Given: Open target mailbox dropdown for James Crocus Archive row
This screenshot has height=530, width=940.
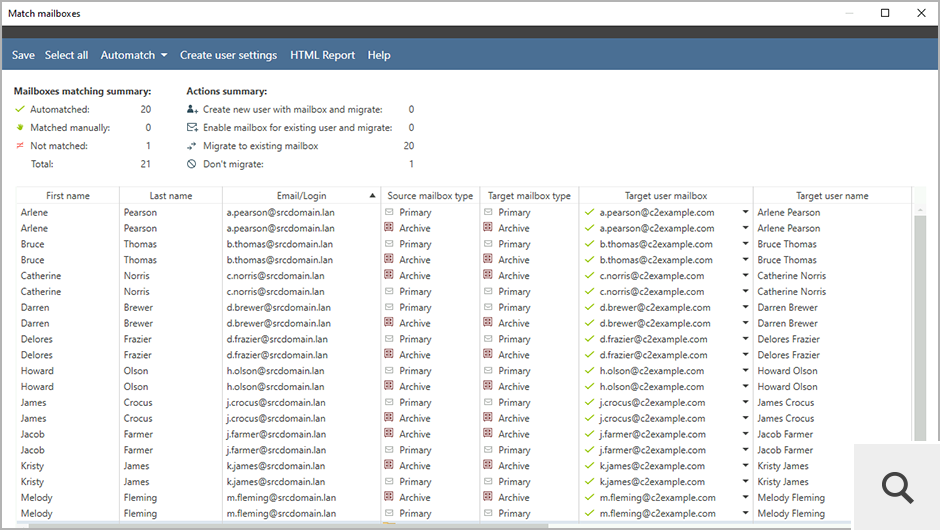Looking at the screenshot, I should pos(745,418).
